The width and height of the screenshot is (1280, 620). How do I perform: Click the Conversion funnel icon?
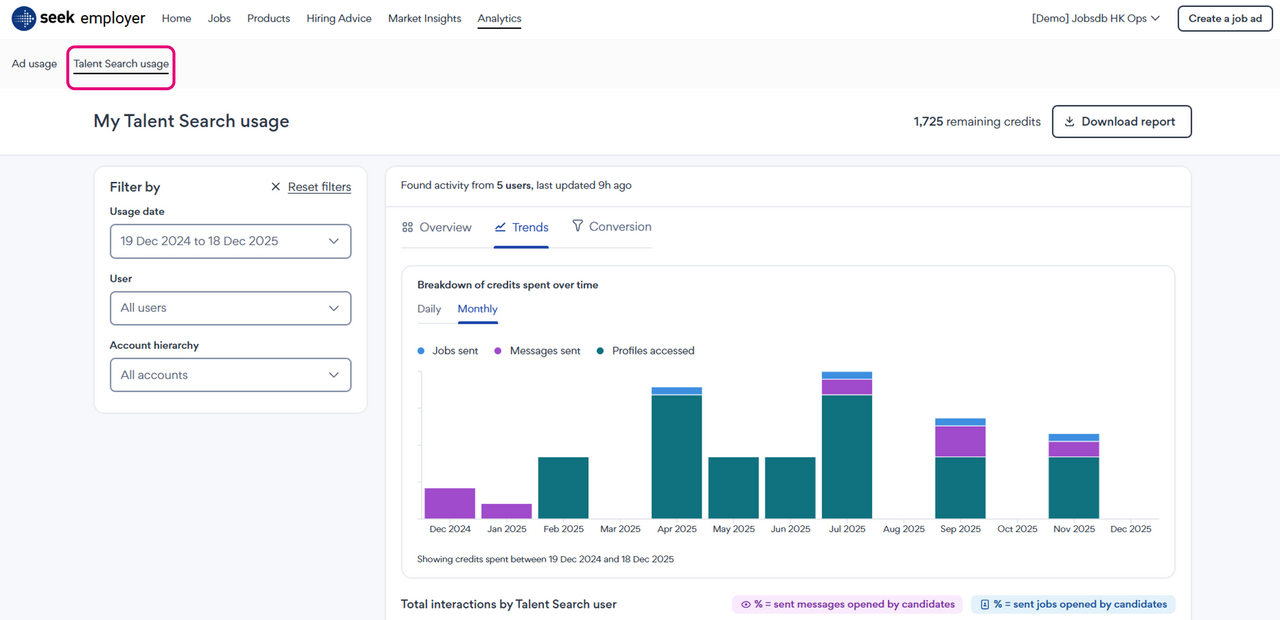coord(577,226)
